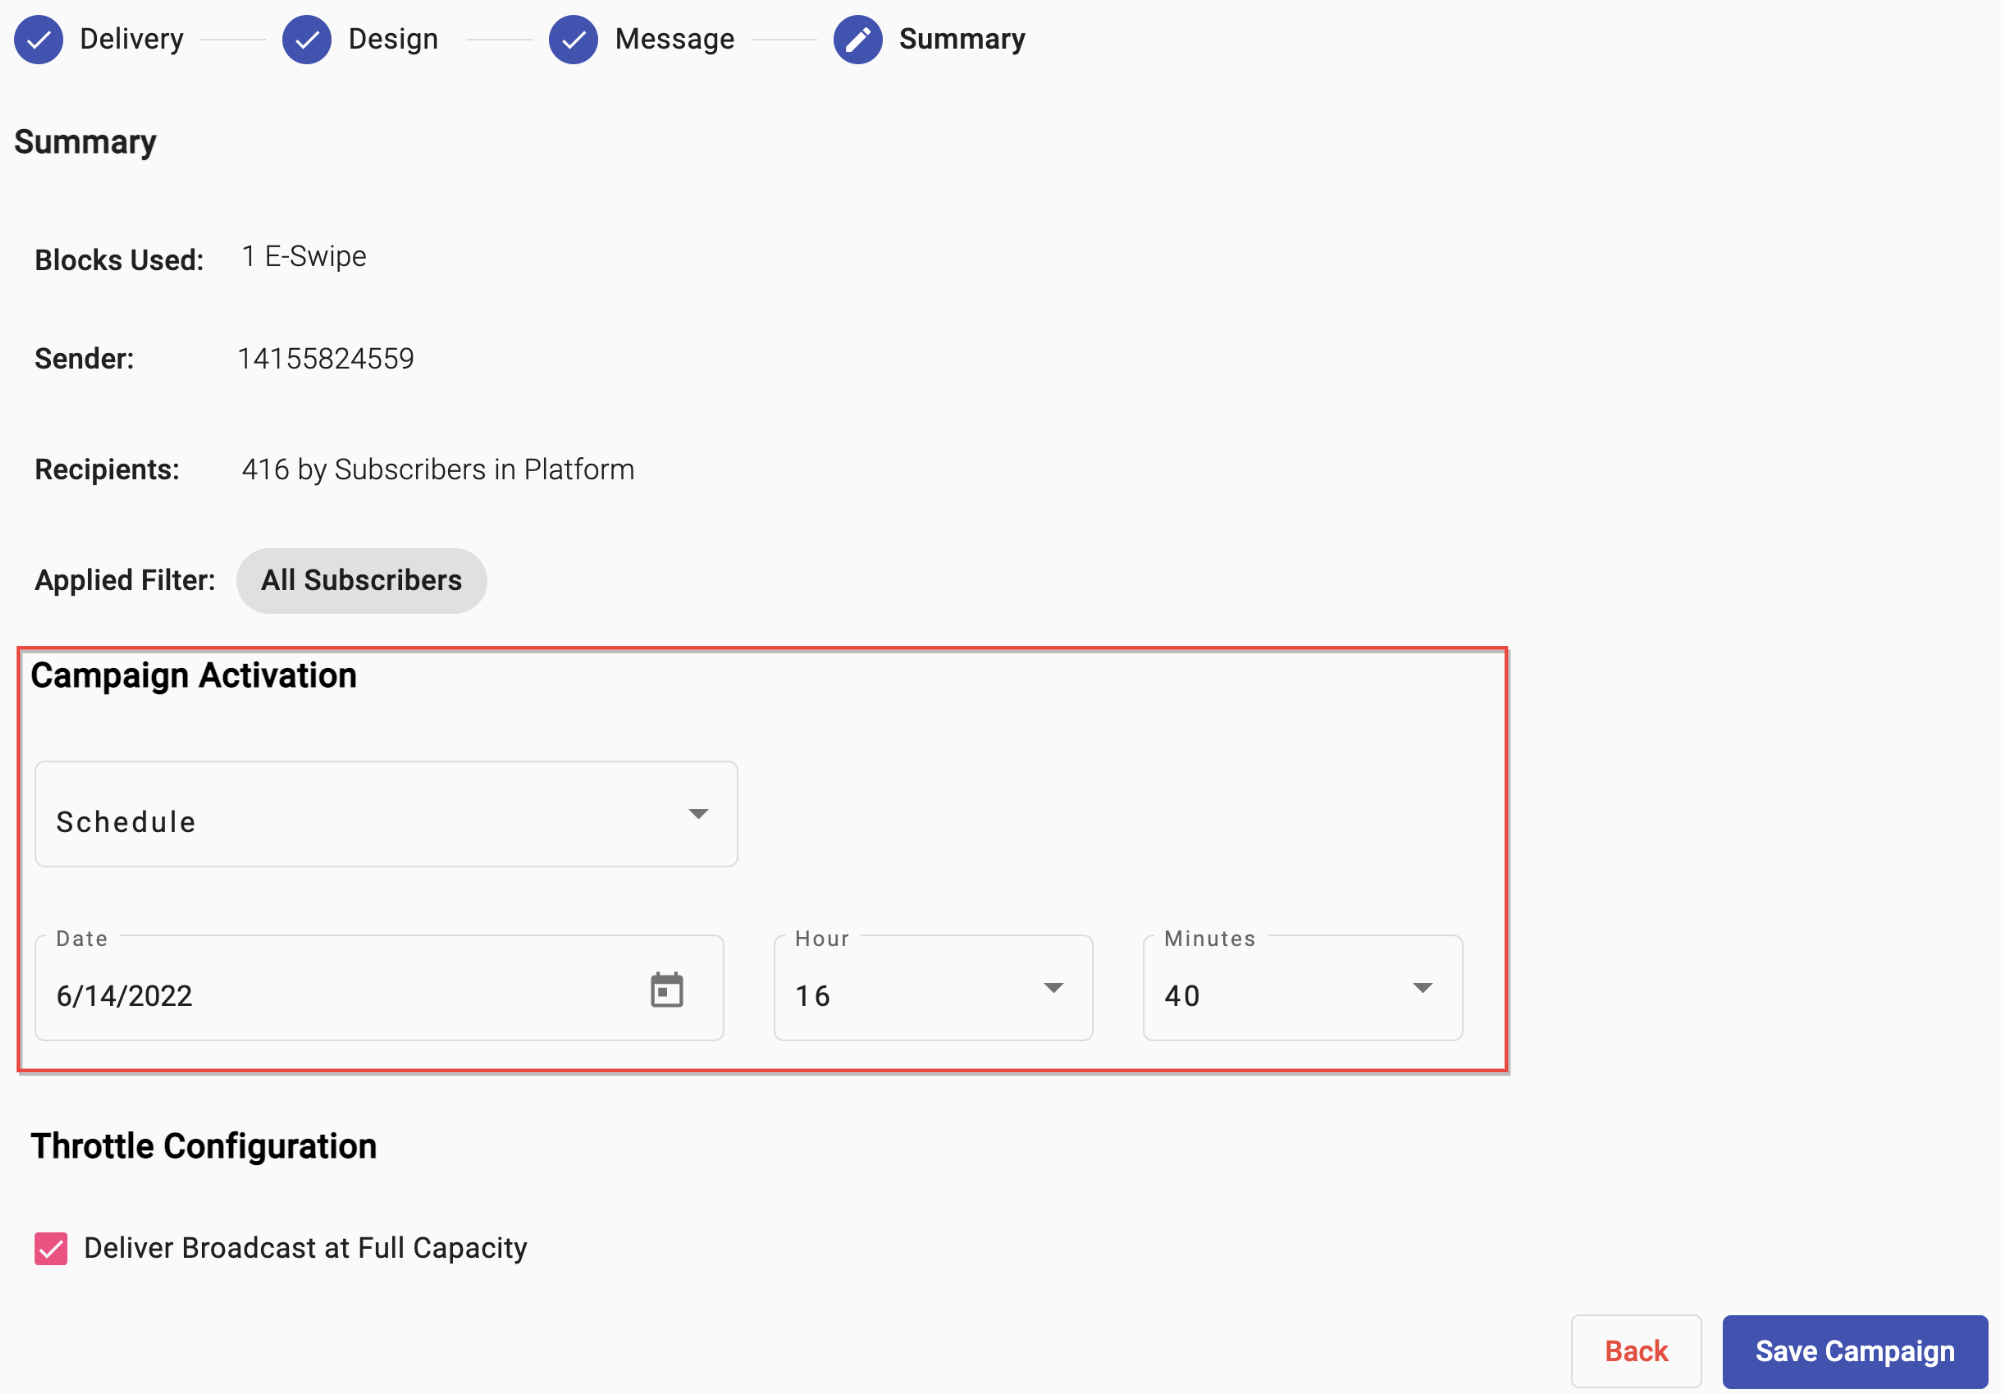Go to the Delivery step label
The image size is (2004, 1394).
click(x=131, y=39)
